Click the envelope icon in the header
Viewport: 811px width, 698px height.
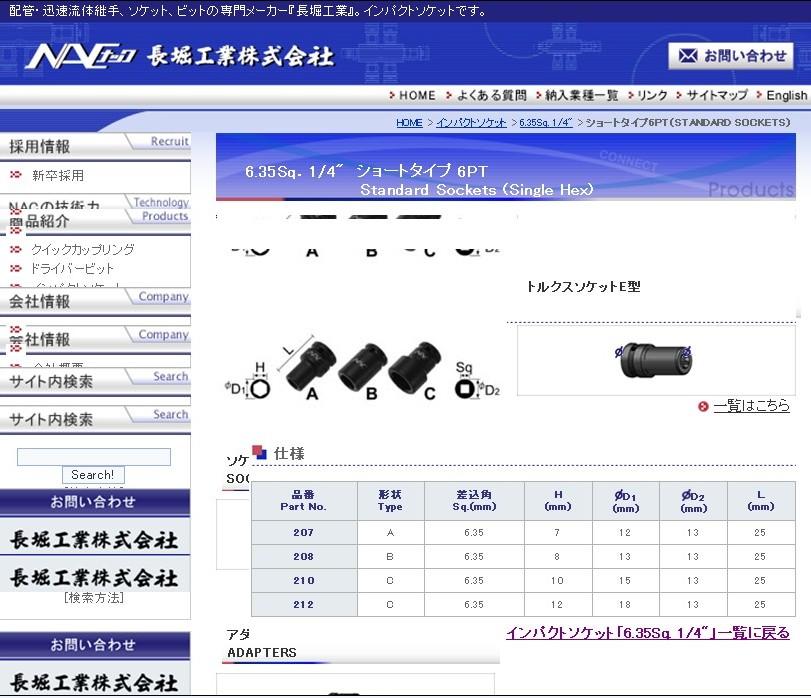[688, 55]
